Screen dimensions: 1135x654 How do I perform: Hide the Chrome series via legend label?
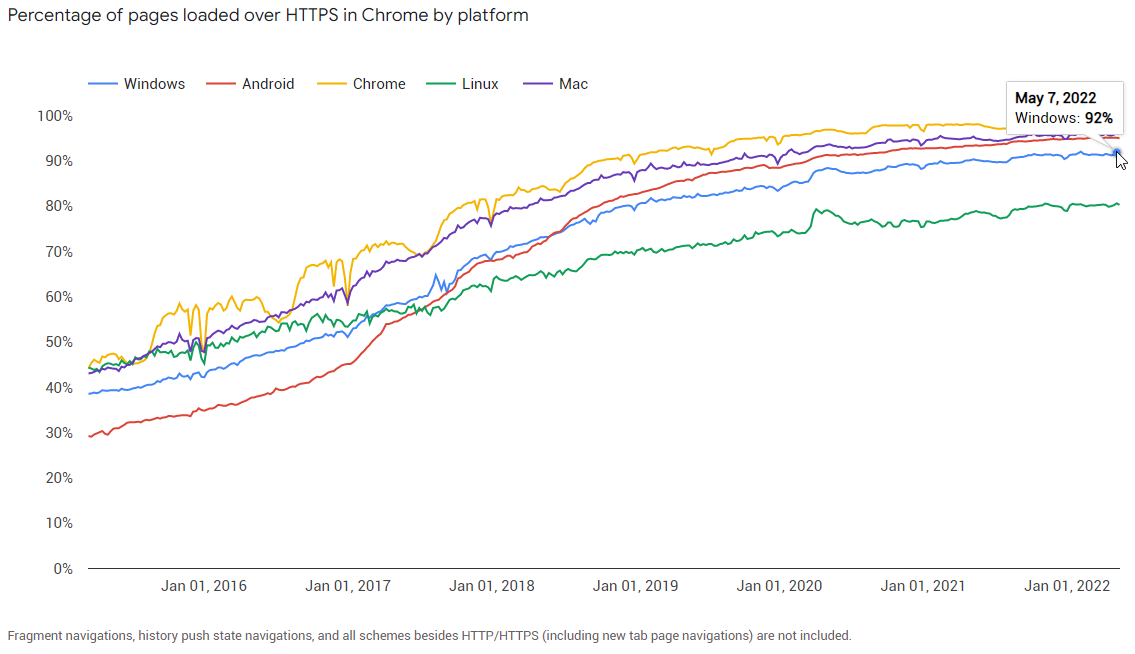pos(379,84)
